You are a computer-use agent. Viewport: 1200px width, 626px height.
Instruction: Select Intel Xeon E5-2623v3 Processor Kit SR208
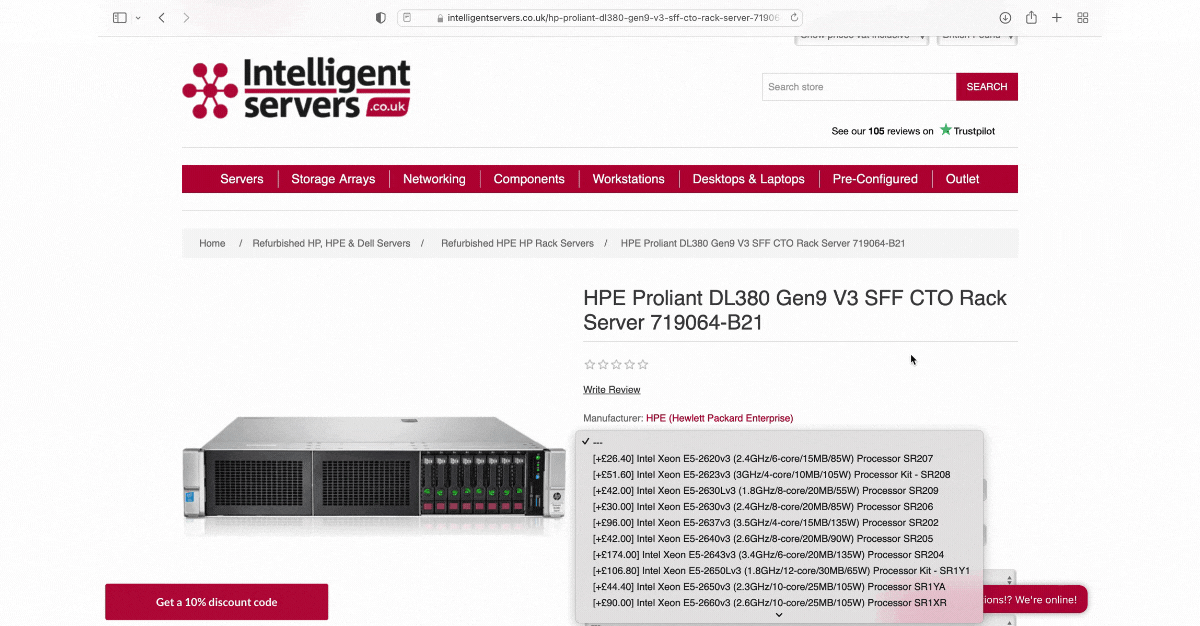pos(779,474)
